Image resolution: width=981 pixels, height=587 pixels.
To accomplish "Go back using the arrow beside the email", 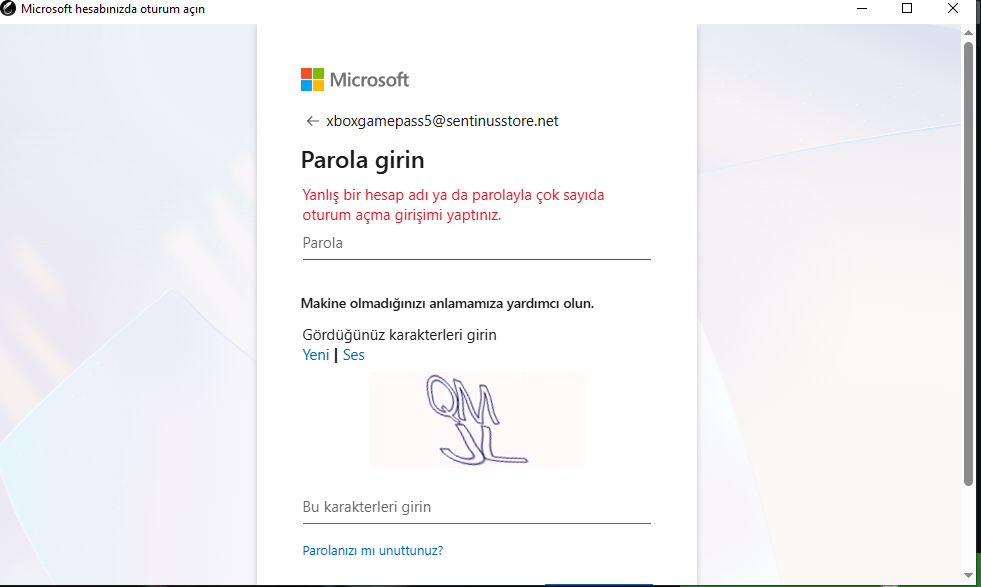I will tap(312, 121).
